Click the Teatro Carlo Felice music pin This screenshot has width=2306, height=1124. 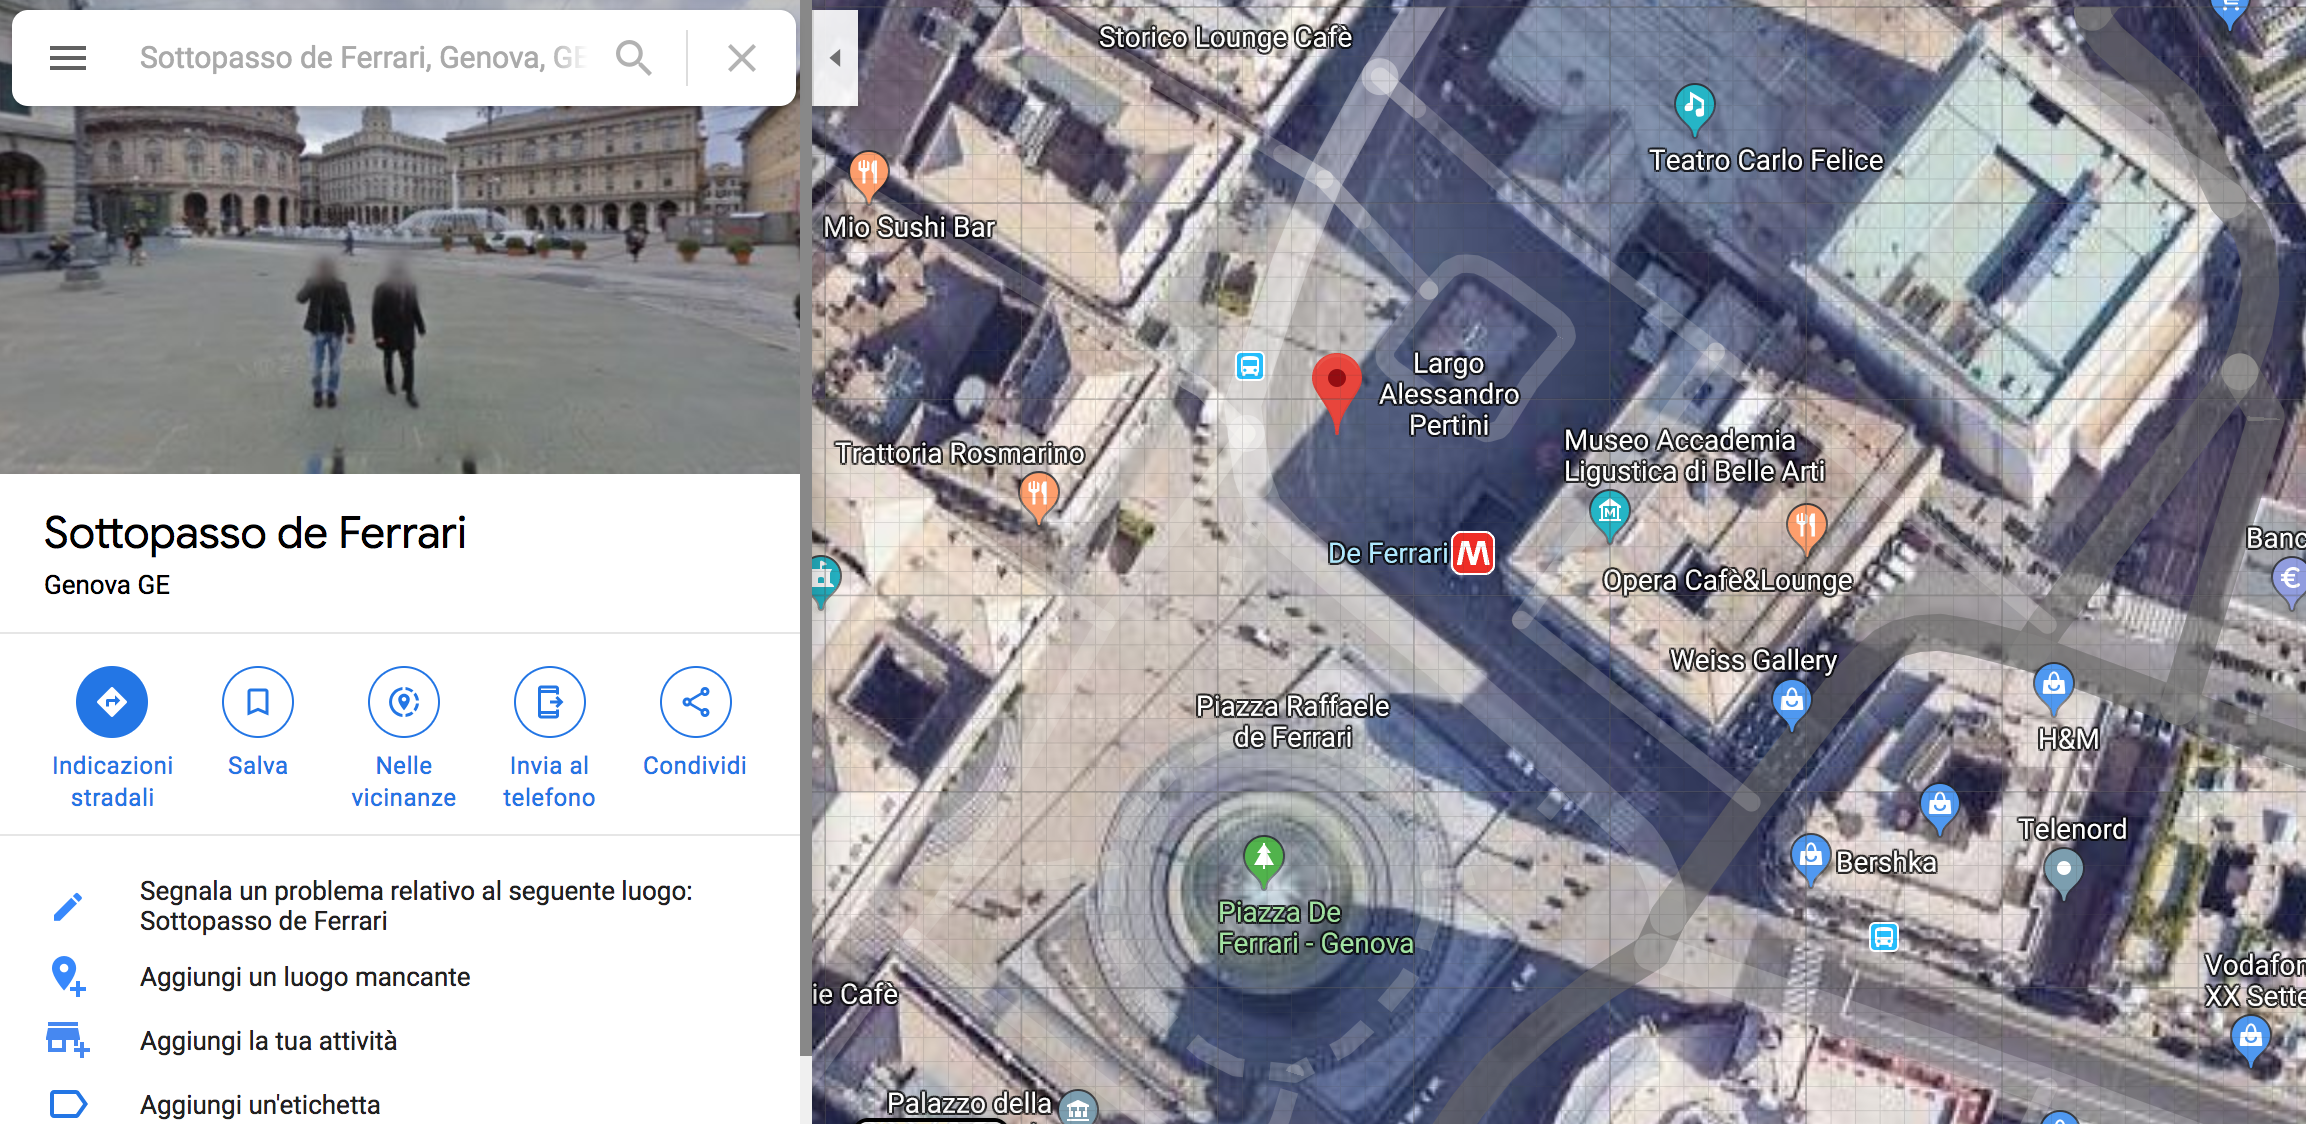(x=1694, y=108)
